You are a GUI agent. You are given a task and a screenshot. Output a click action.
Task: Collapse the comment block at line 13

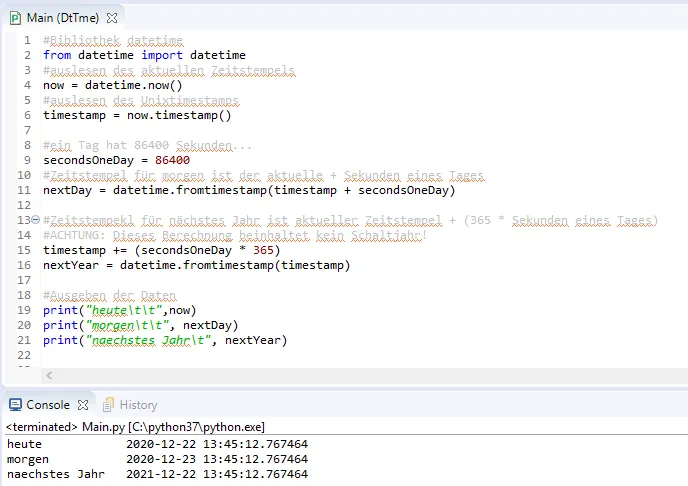pos(36,219)
